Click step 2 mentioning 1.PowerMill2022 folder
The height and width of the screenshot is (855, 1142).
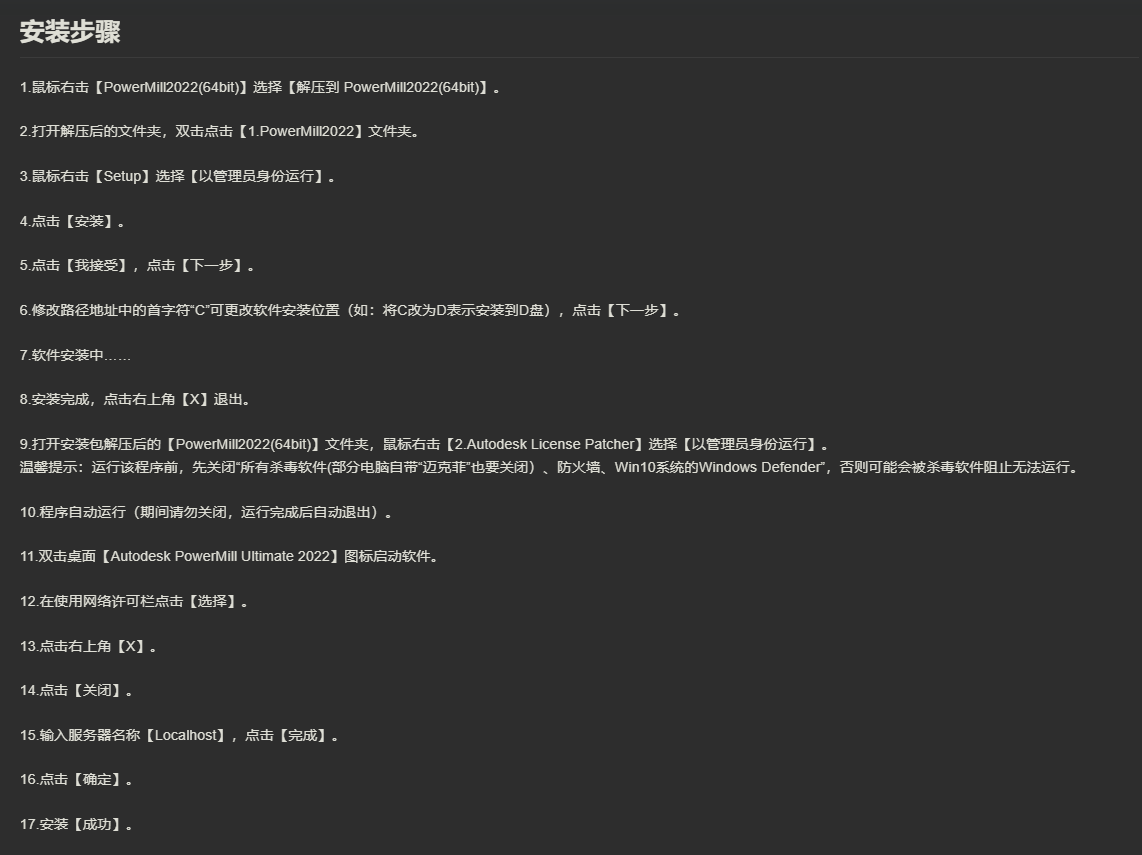(x=219, y=132)
